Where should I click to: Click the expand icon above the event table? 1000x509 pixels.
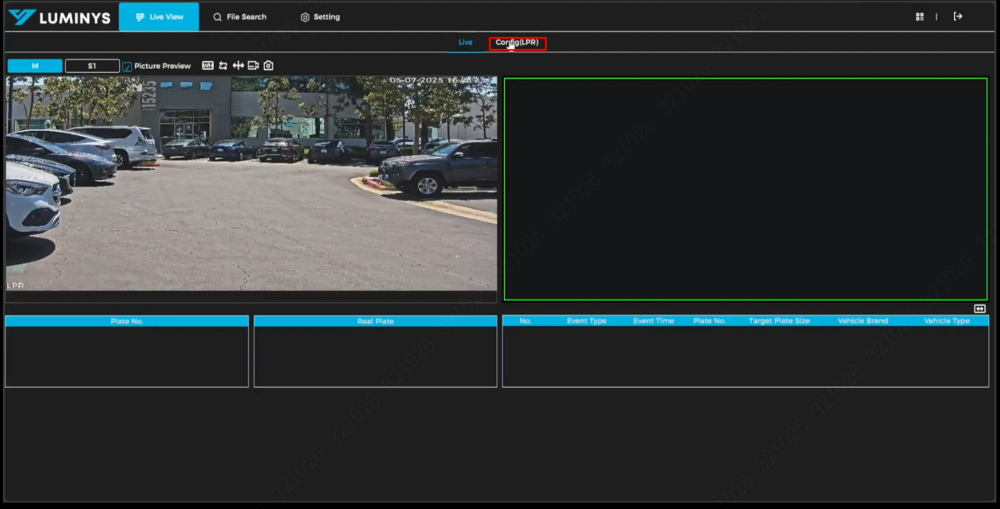click(x=980, y=309)
